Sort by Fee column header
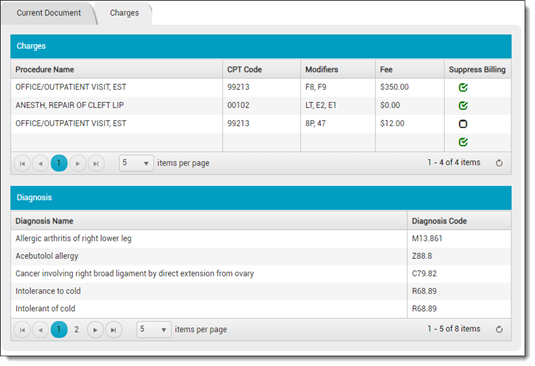Screen dimensions: 535x366 coord(410,70)
